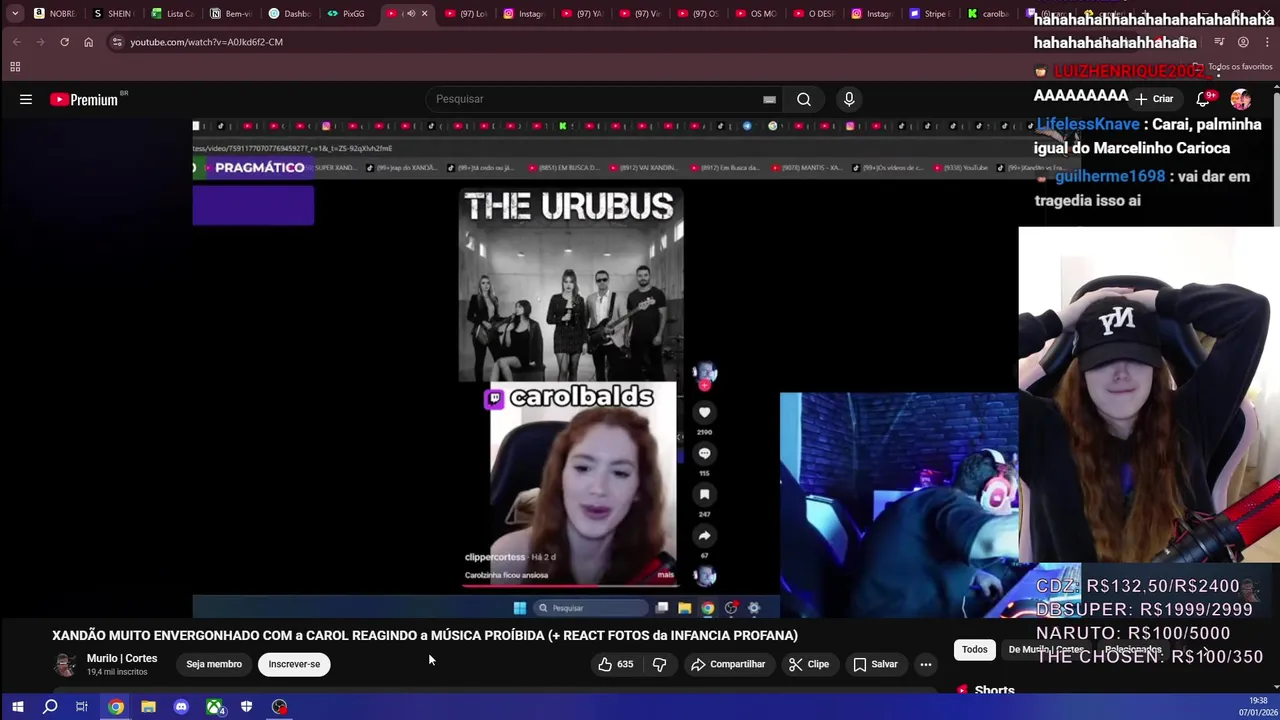
Task: Open the Murilo | Cortes channel name
Action: click(x=122, y=658)
